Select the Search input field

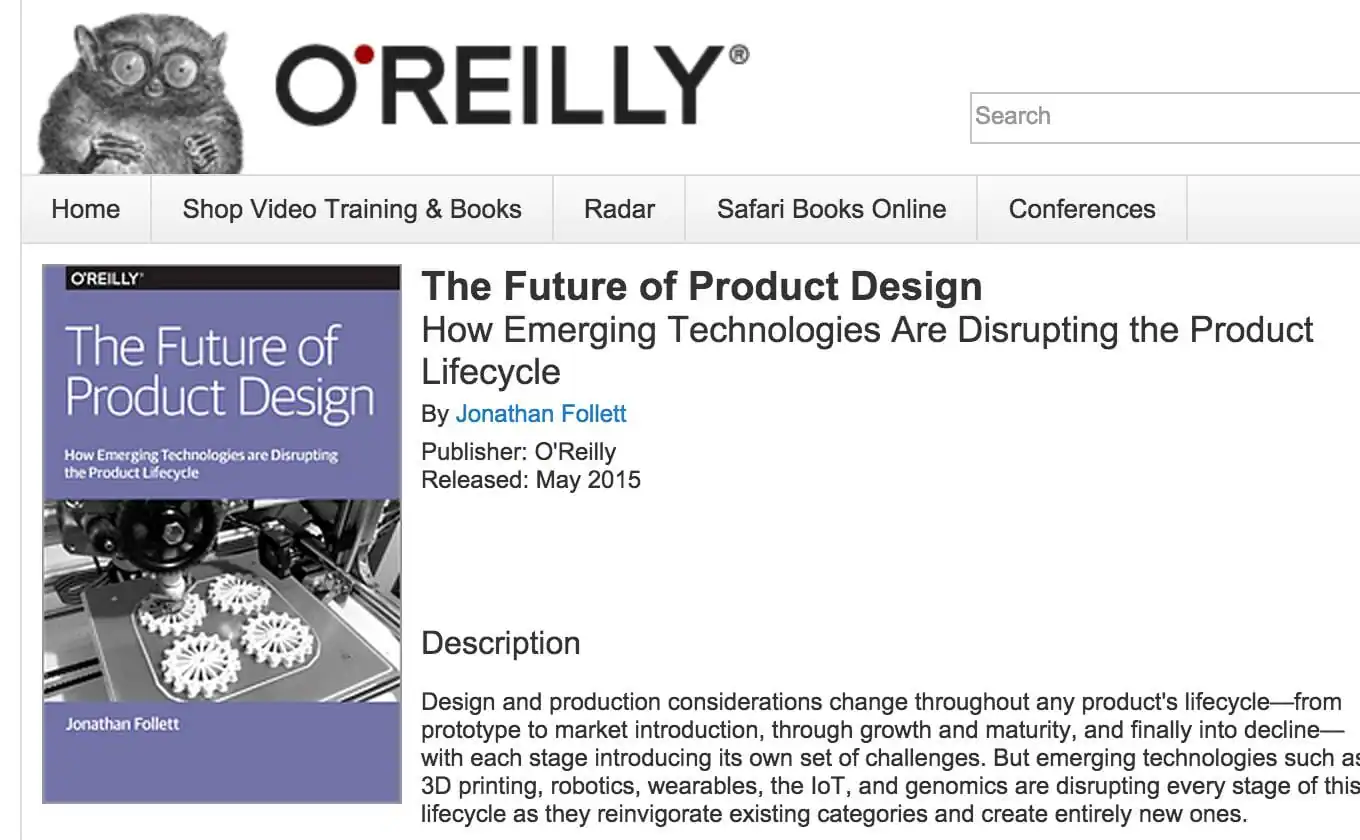[x=1150, y=116]
